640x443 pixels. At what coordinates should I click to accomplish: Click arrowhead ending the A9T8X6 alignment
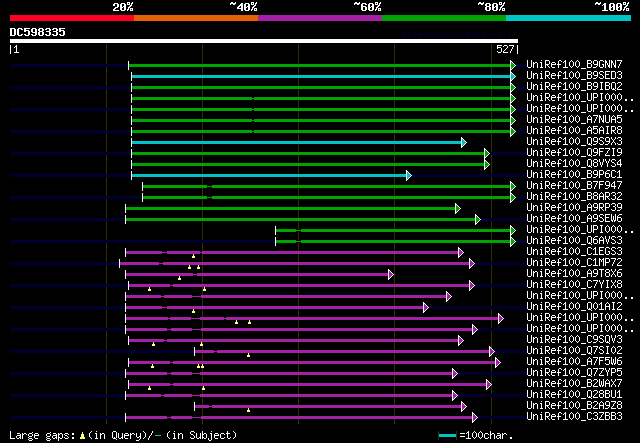391,275
